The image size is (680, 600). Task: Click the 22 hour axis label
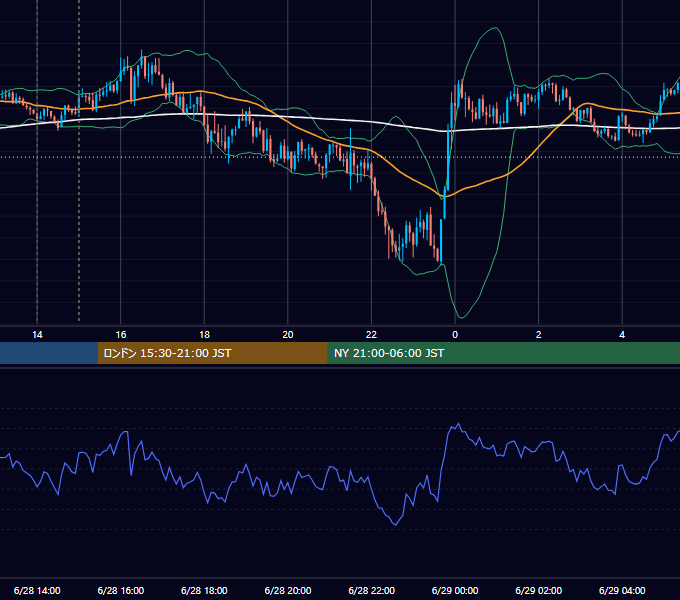(372, 335)
